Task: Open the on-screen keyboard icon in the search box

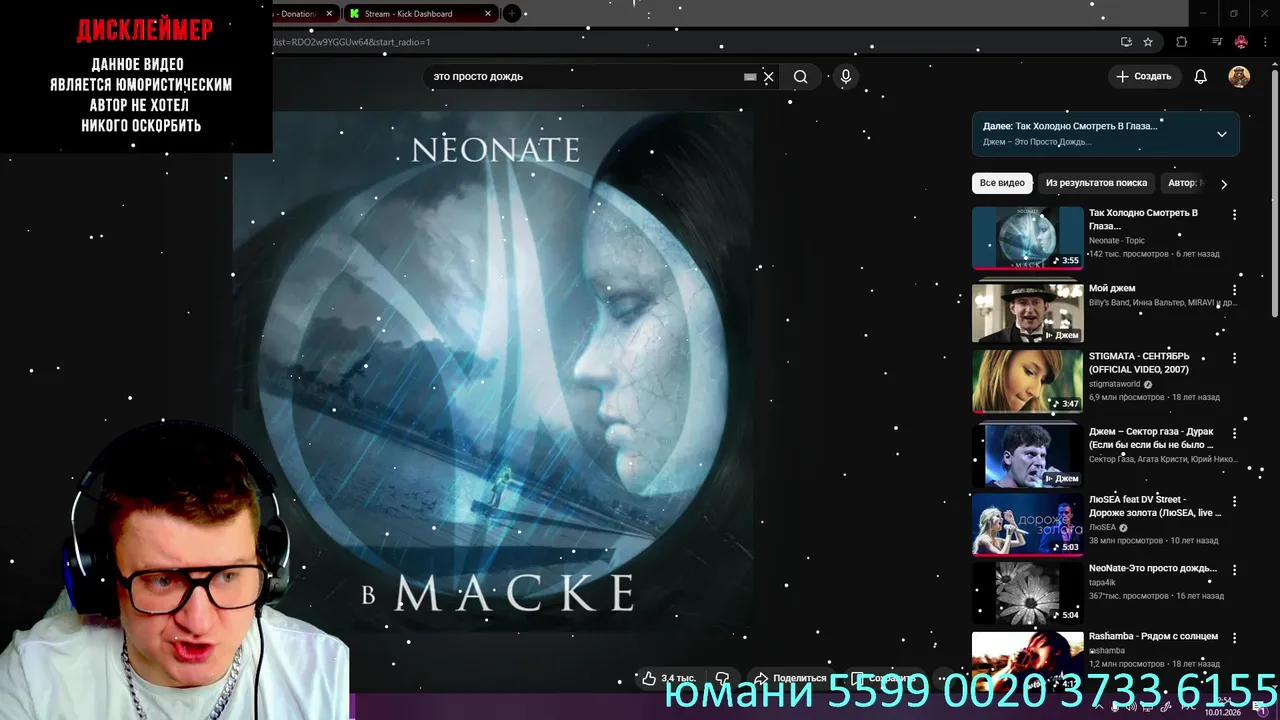Action: (x=750, y=77)
